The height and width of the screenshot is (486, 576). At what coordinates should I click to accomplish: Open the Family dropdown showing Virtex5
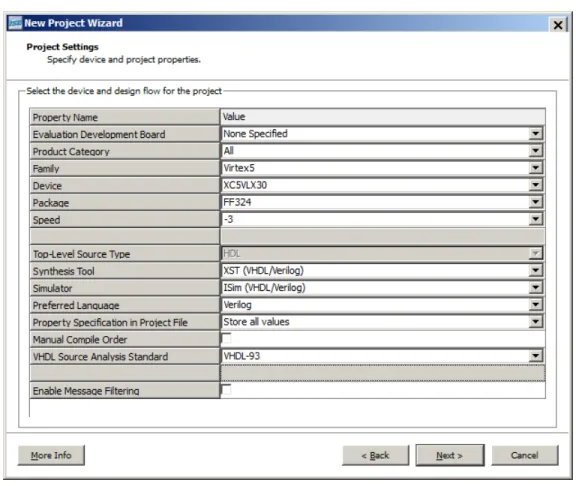(536, 168)
